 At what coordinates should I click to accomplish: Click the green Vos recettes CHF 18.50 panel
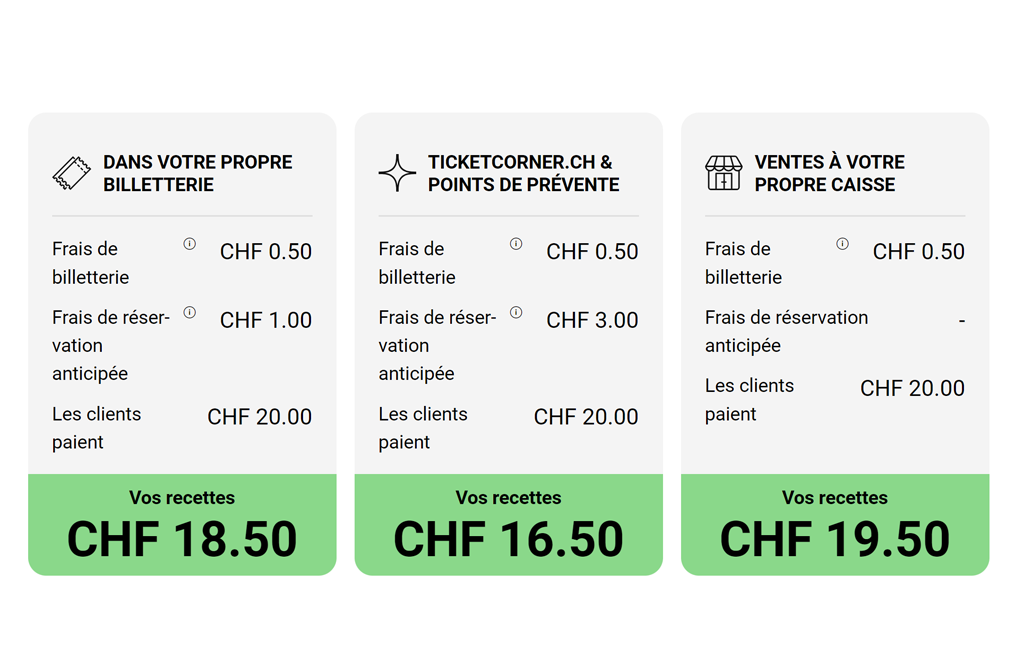click(x=182, y=525)
